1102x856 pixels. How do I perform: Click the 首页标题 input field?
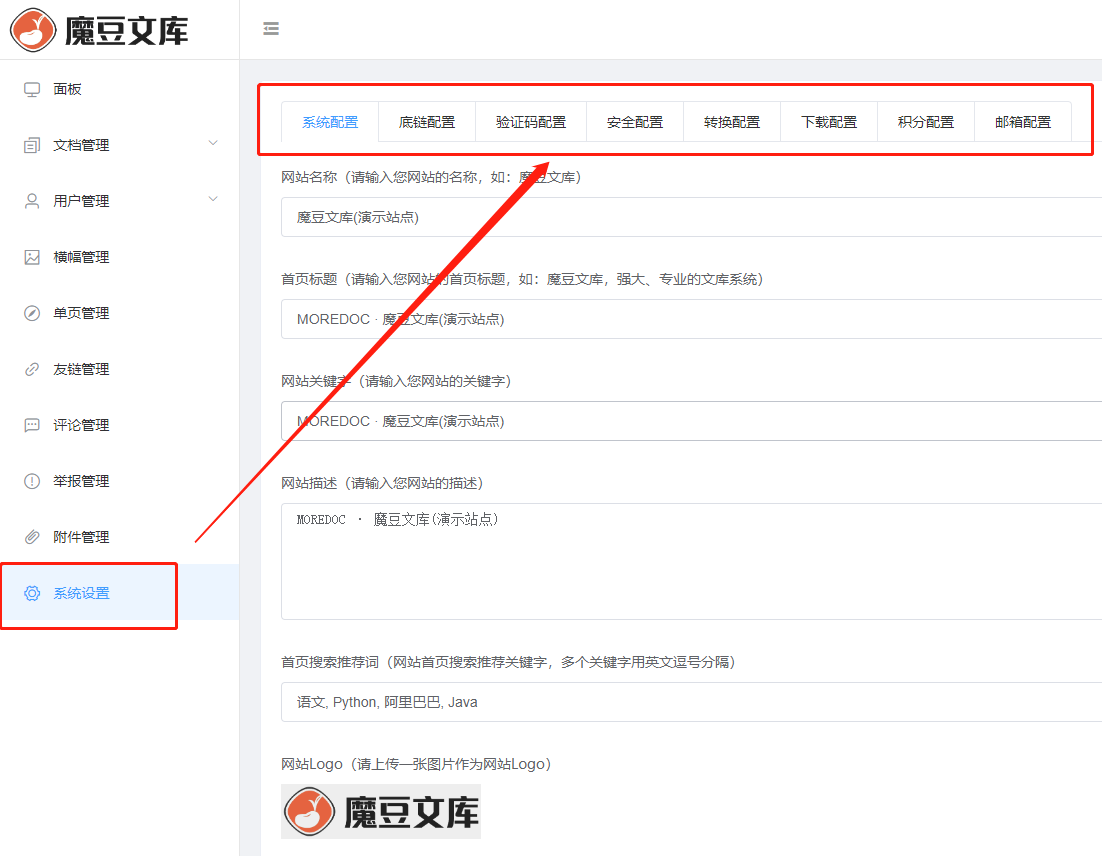(692, 319)
